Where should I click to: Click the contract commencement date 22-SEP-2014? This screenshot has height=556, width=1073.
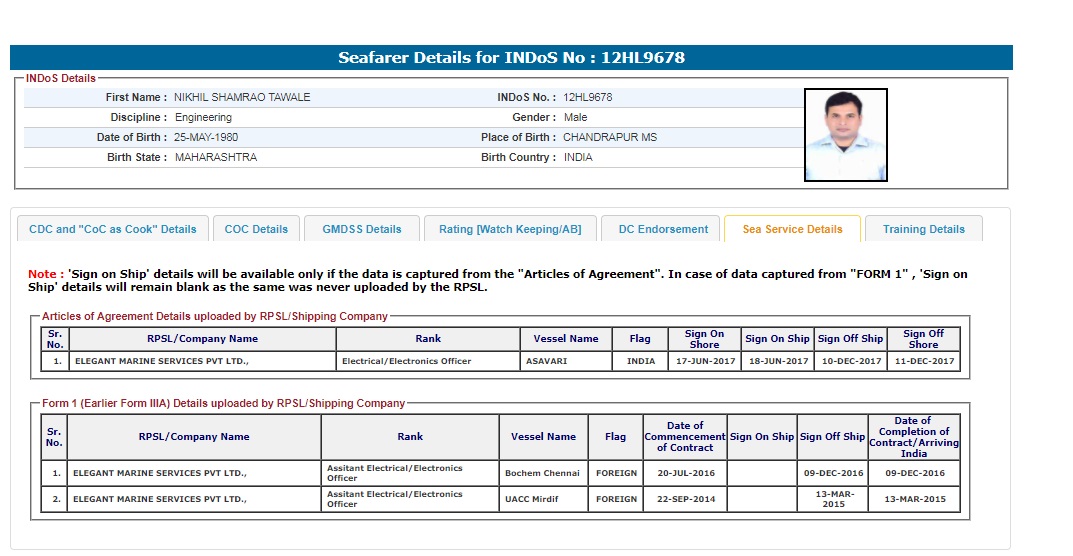click(x=684, y=499)
